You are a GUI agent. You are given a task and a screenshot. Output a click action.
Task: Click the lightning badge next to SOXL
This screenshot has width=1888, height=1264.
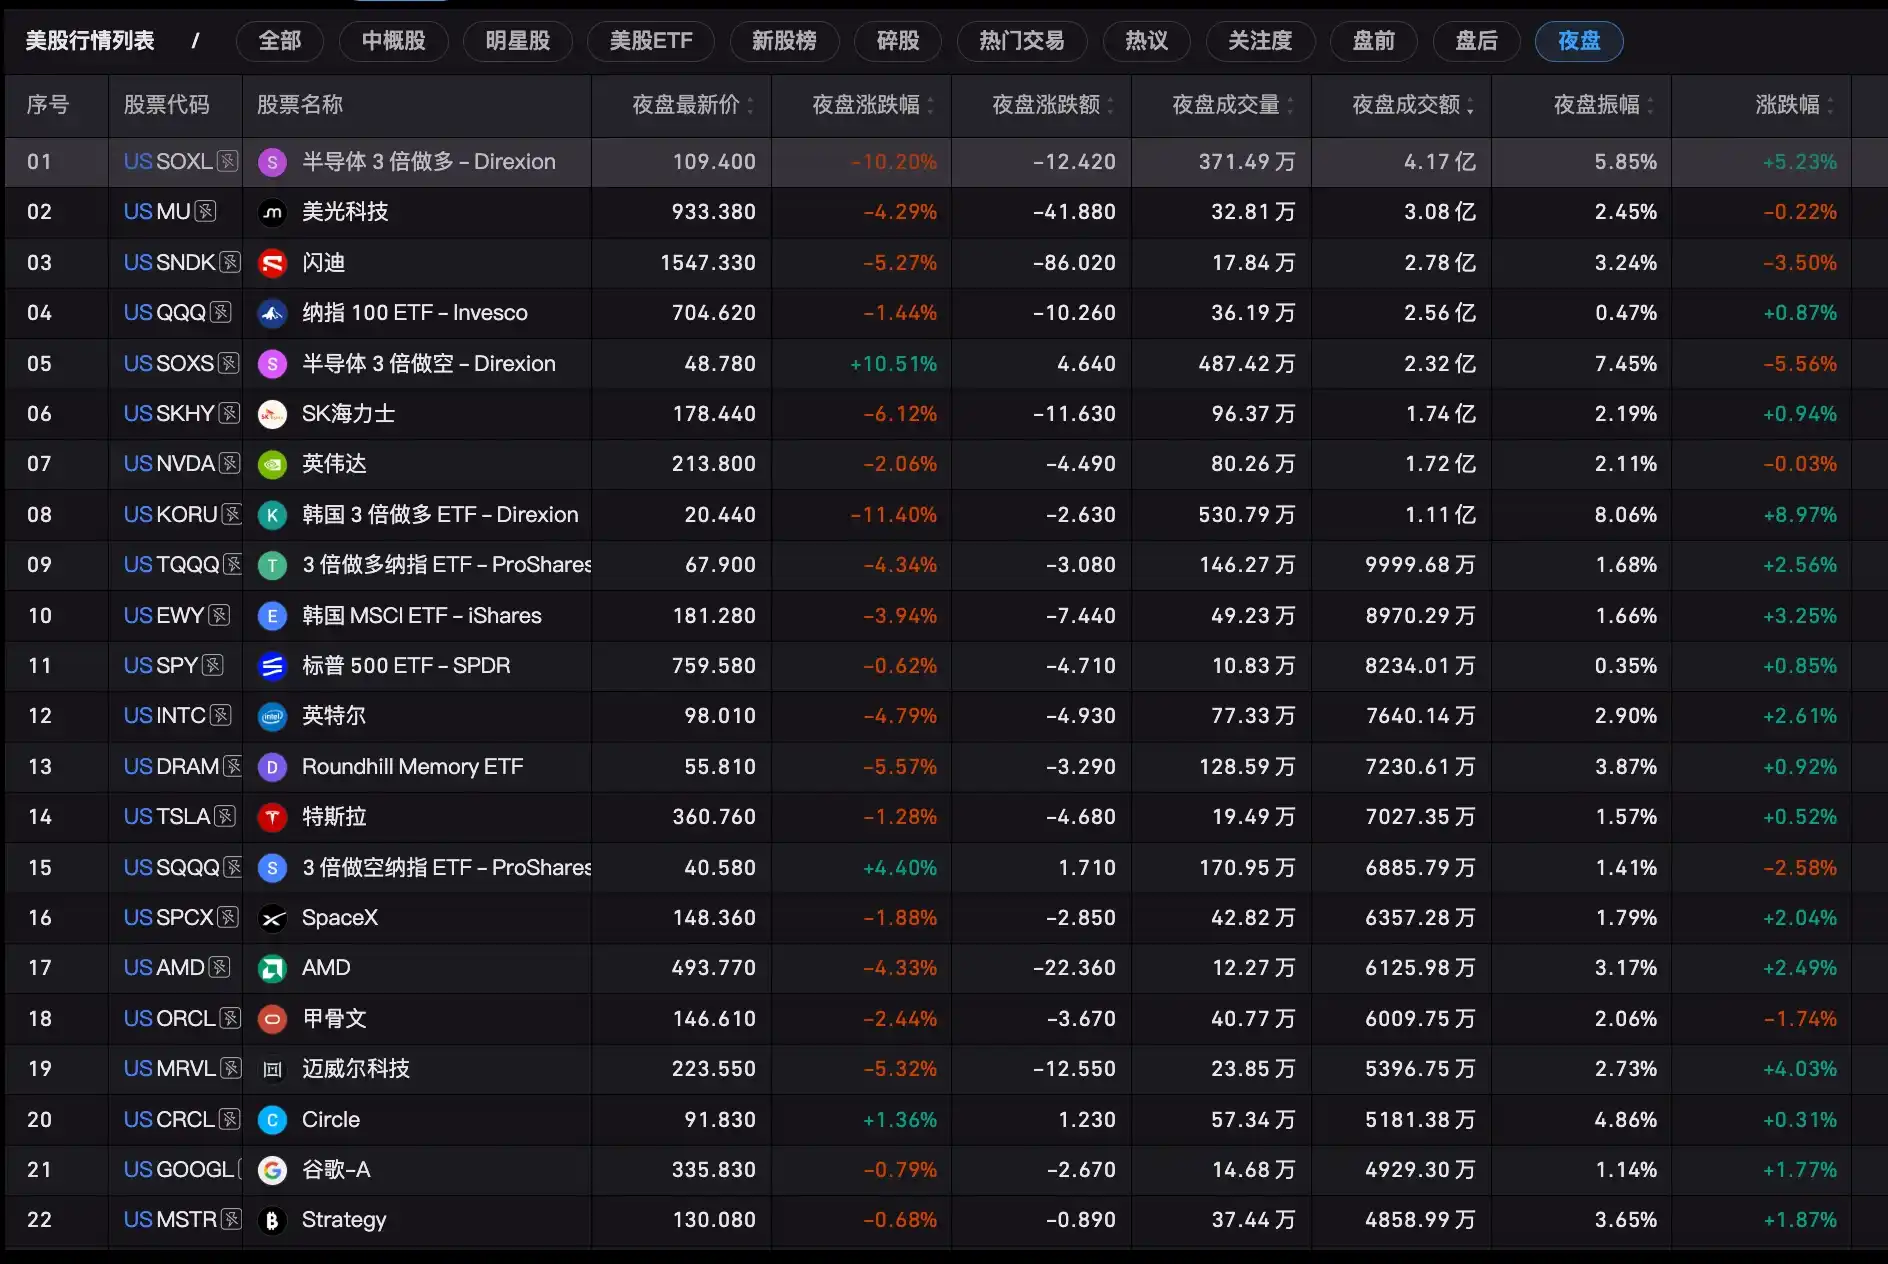click(228, 161)
